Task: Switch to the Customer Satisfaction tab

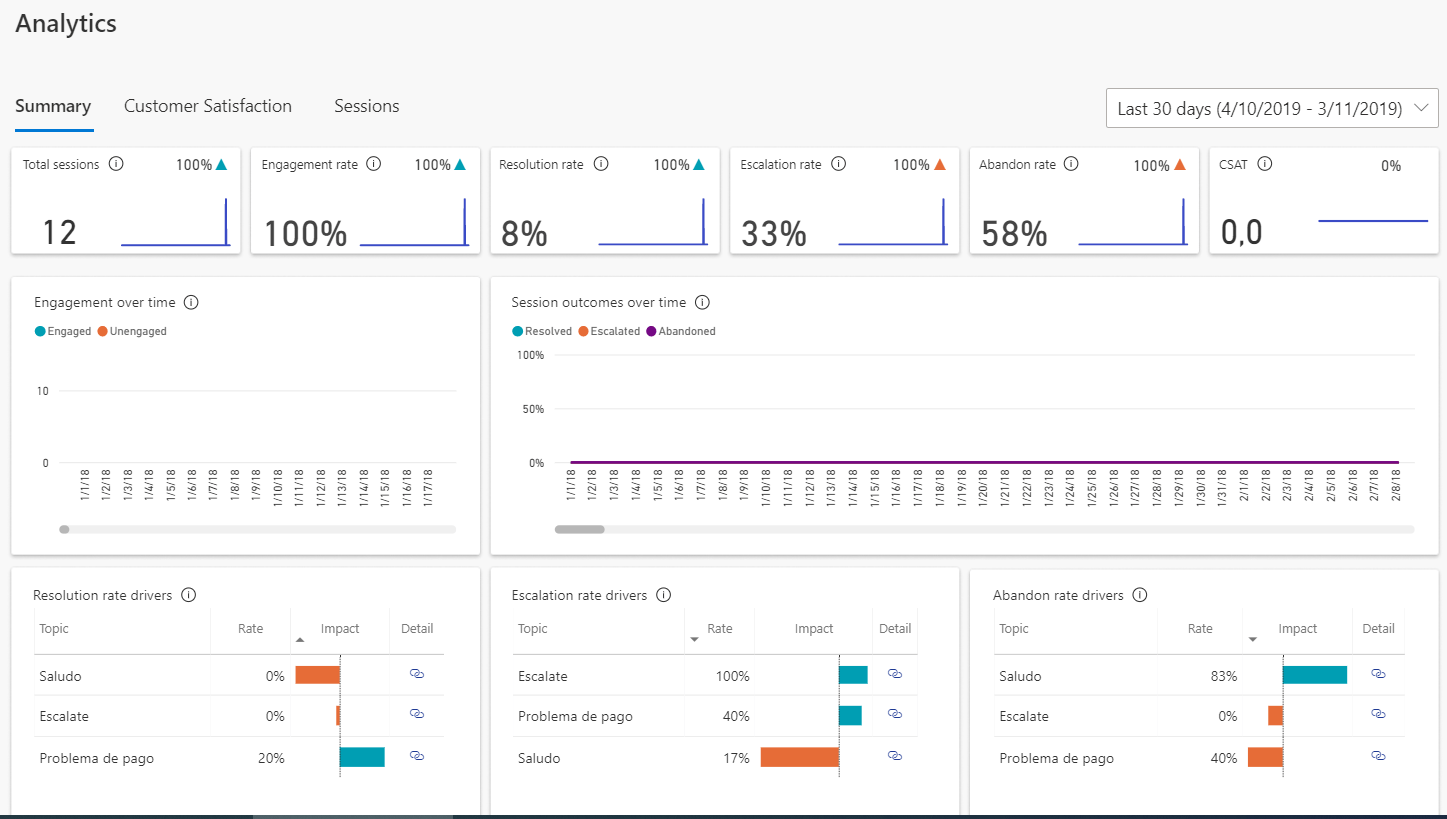Action: [x=208, y=106]
